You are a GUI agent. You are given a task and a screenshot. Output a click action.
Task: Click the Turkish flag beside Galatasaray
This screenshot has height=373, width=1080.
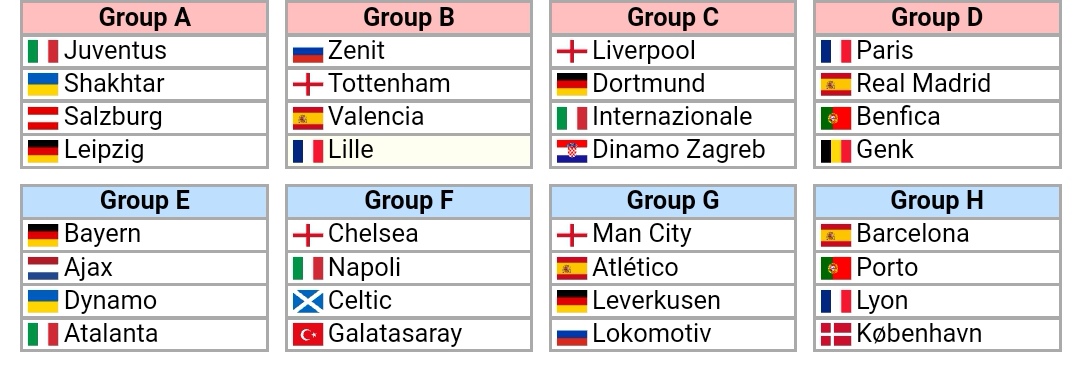(308, 334)
